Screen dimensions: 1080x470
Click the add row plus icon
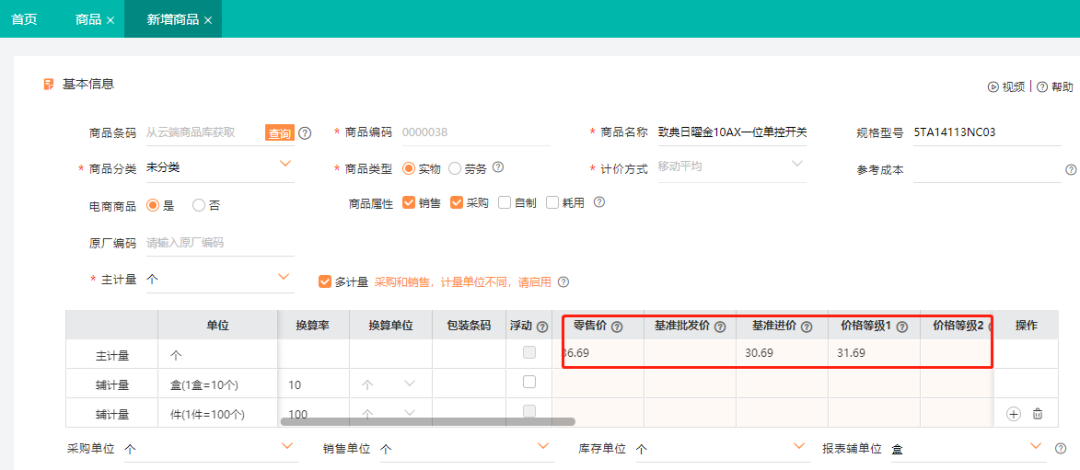(x=1013, y=413)
